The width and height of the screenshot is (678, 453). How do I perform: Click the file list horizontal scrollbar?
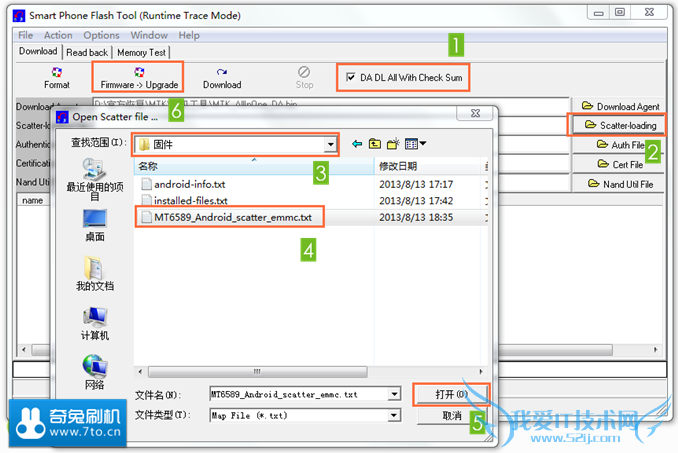[258, 372]
